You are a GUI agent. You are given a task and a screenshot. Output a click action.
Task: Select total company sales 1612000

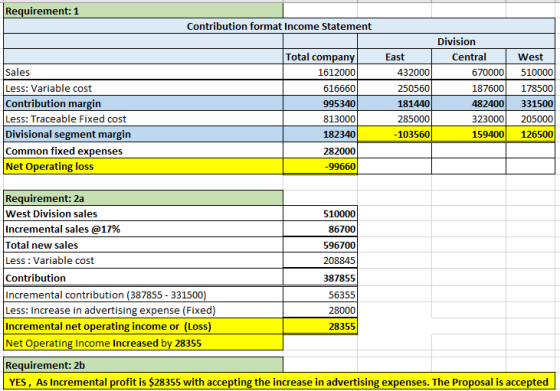tap(320, 72)
